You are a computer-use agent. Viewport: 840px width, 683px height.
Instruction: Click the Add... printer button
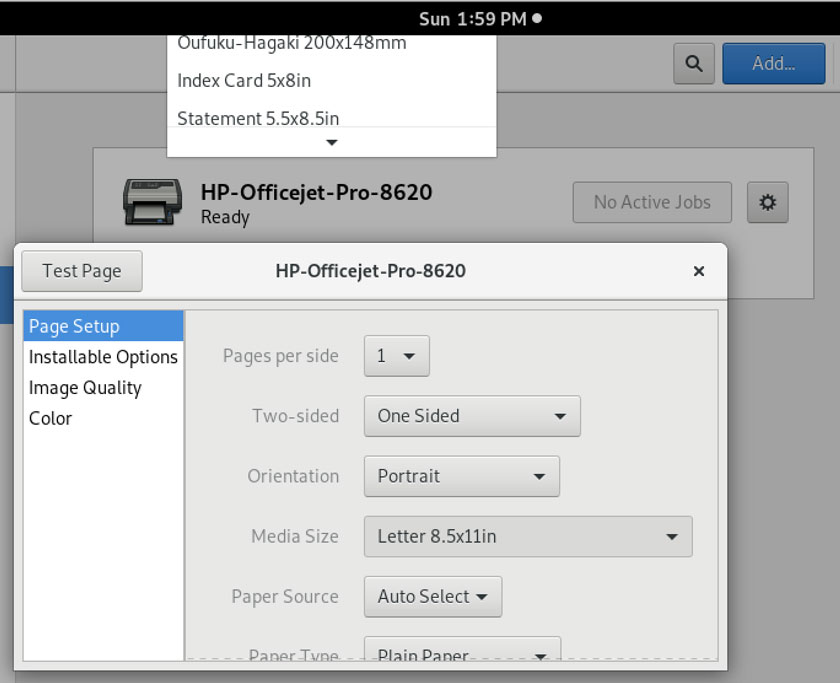[774, 64]
